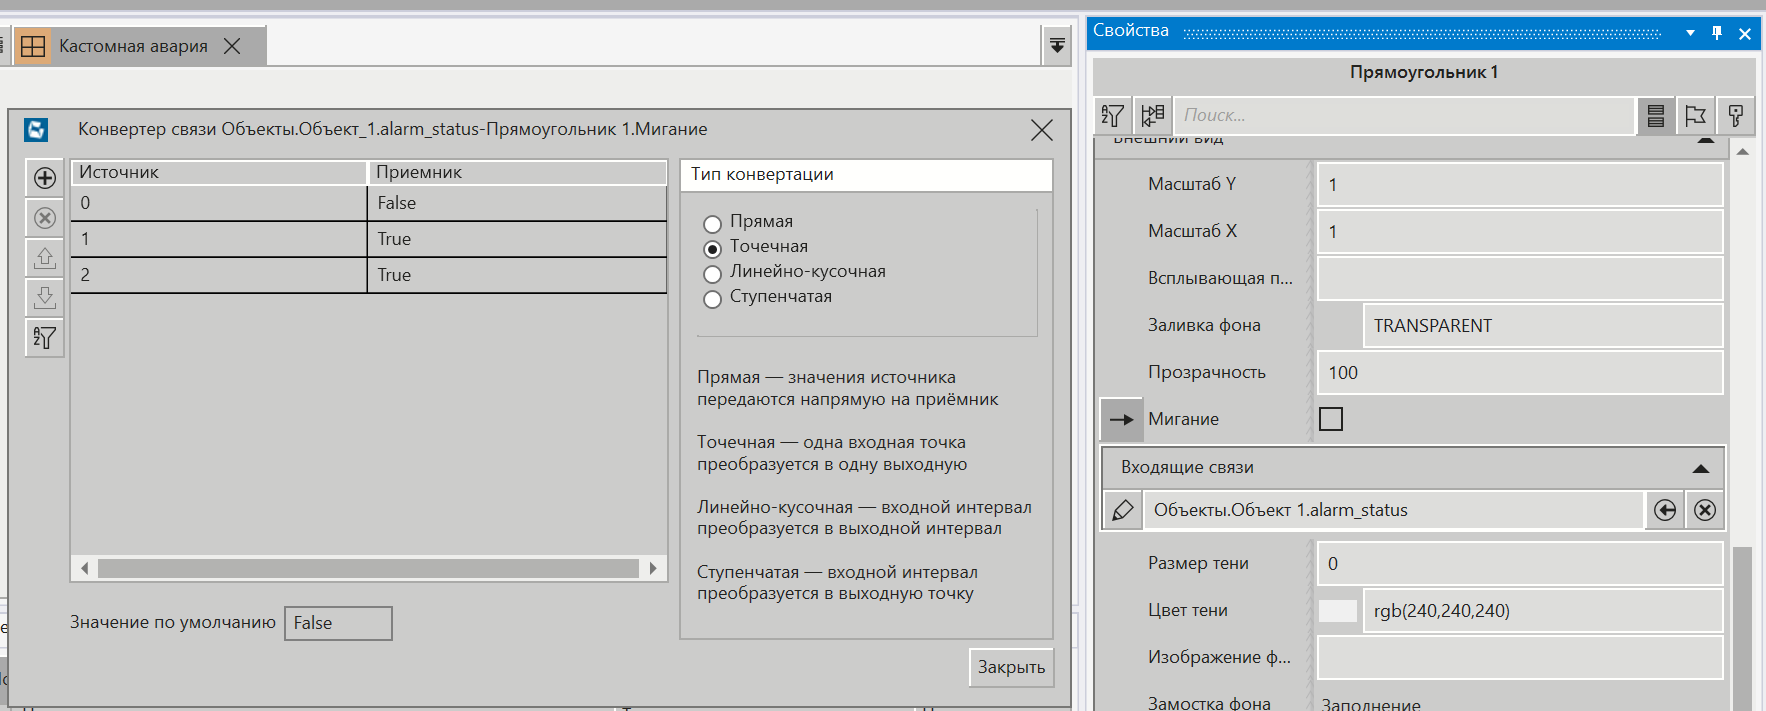
Task: Click the Properties search field Поиск...
Action: tap(1404, 116)
